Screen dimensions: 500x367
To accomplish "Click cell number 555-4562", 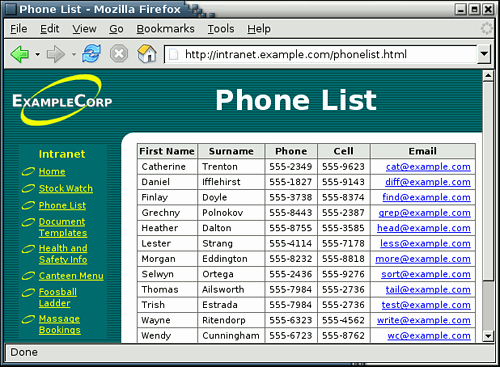I will [343, 320].
